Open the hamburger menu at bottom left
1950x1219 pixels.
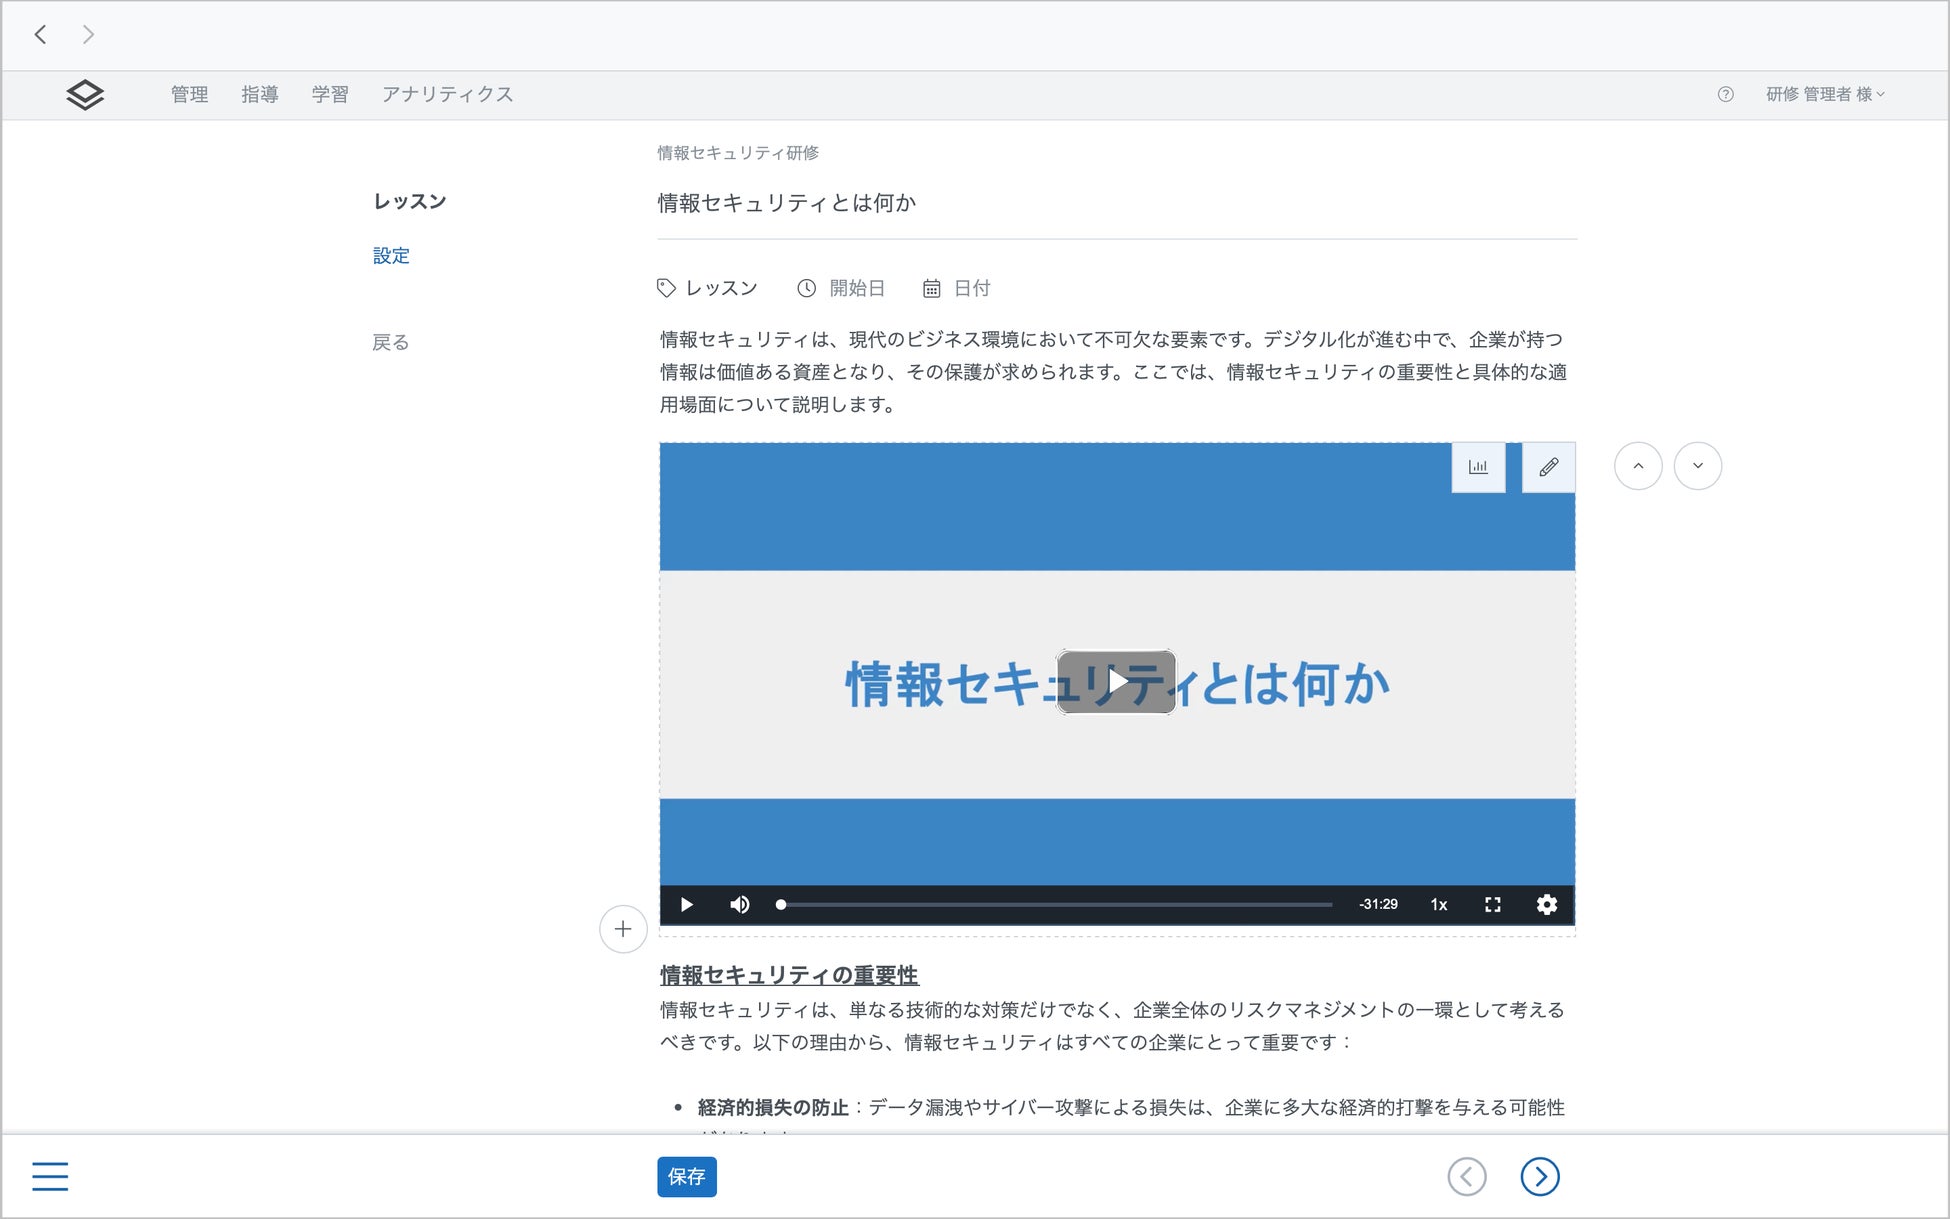(50, 1176)
